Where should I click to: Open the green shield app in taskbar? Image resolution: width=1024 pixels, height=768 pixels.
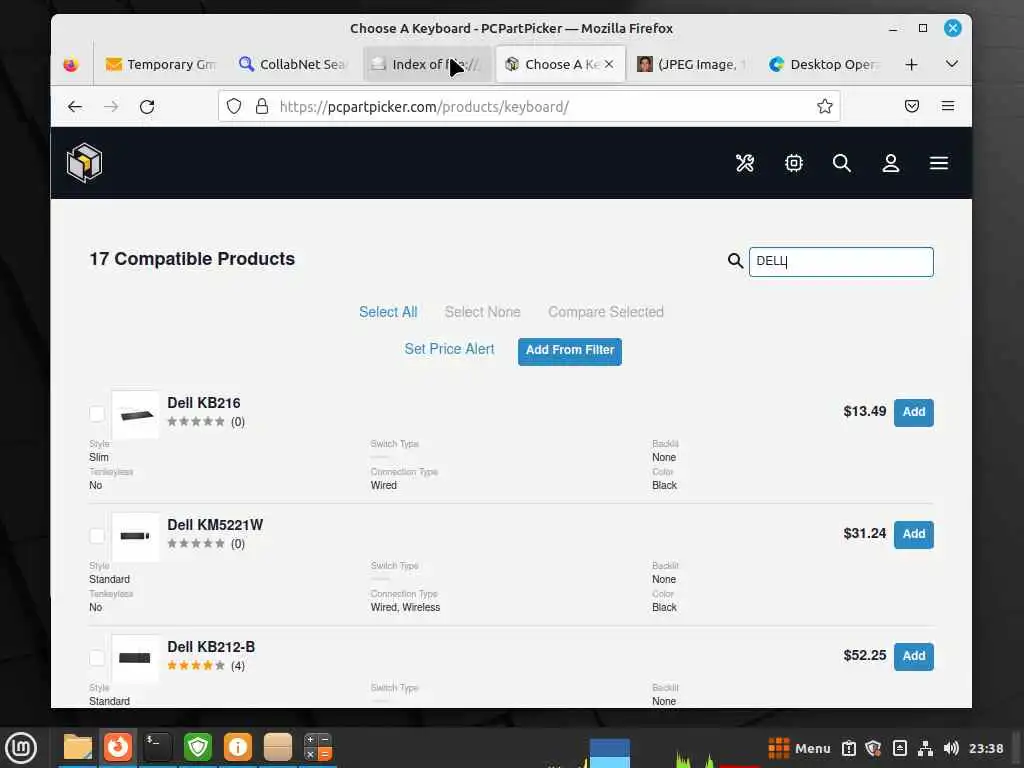[x=198, y=747]
